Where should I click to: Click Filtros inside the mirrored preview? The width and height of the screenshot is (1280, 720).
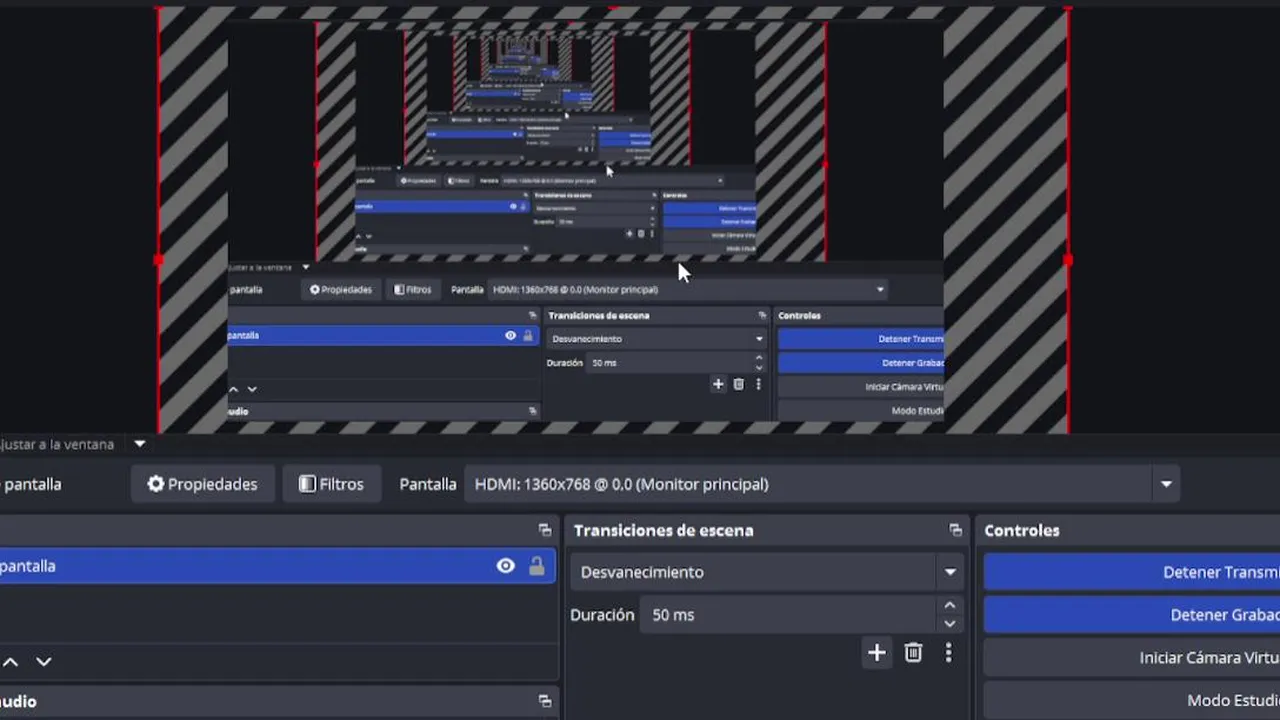pos(413,290)
